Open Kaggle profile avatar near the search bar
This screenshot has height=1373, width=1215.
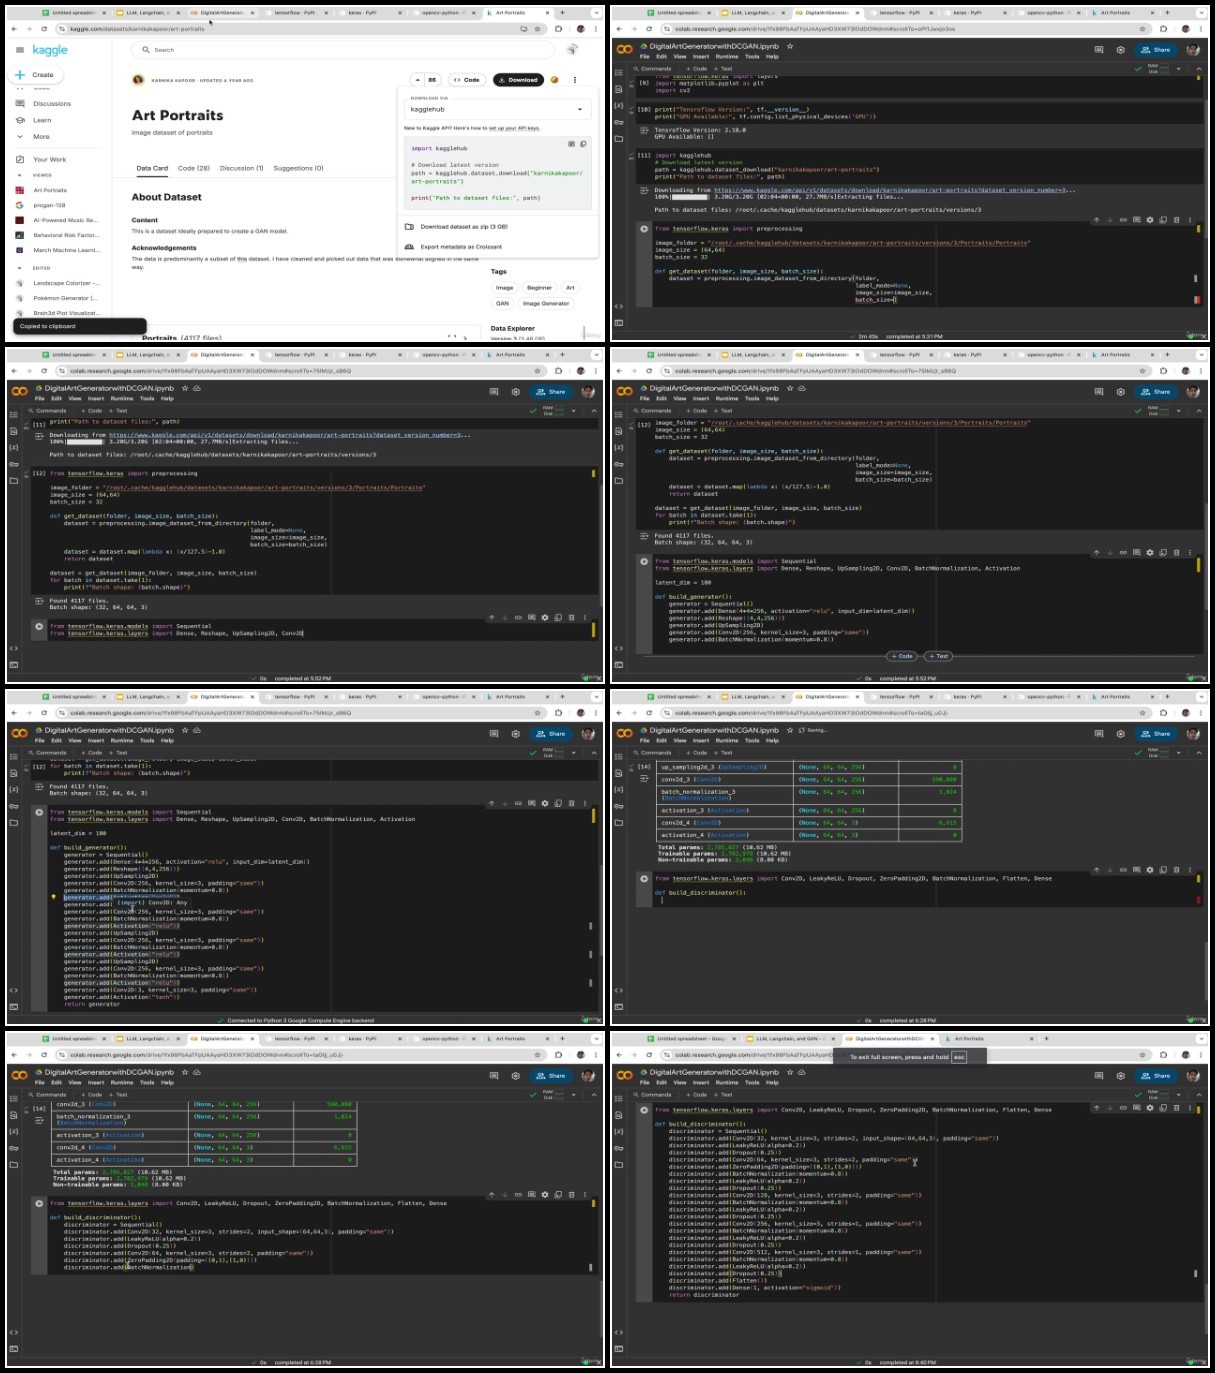572,49
